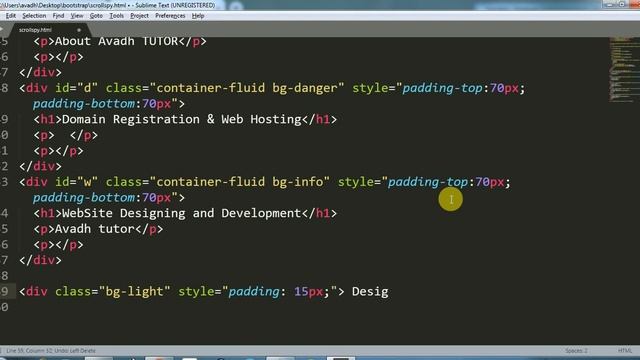The image size is (640, 360).
Task: Click the 'bg-light' class value
Action: [135, 292]
